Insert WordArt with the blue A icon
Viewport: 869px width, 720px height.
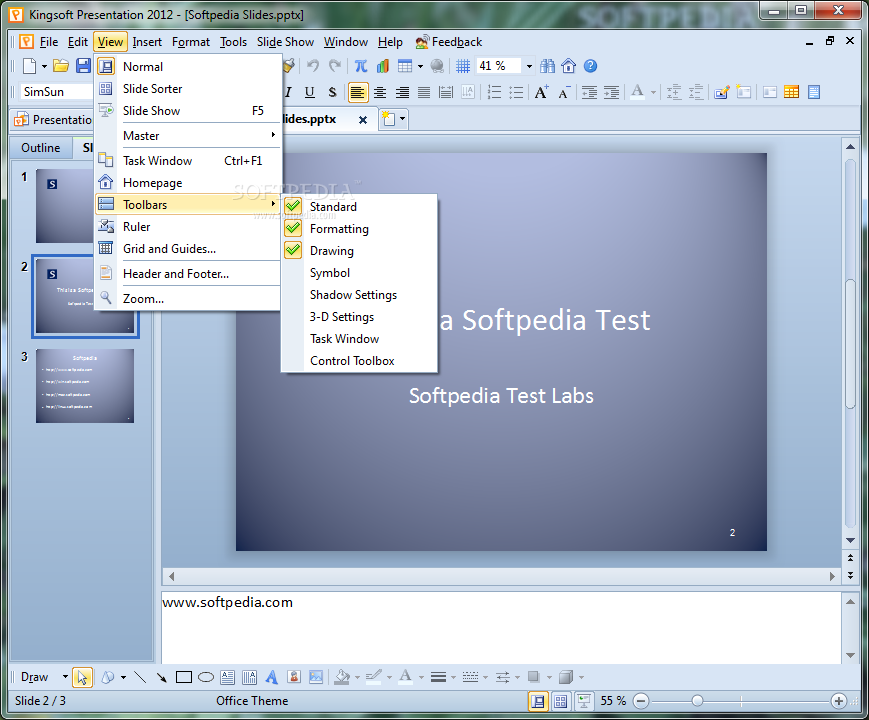(x=272, y=677)
